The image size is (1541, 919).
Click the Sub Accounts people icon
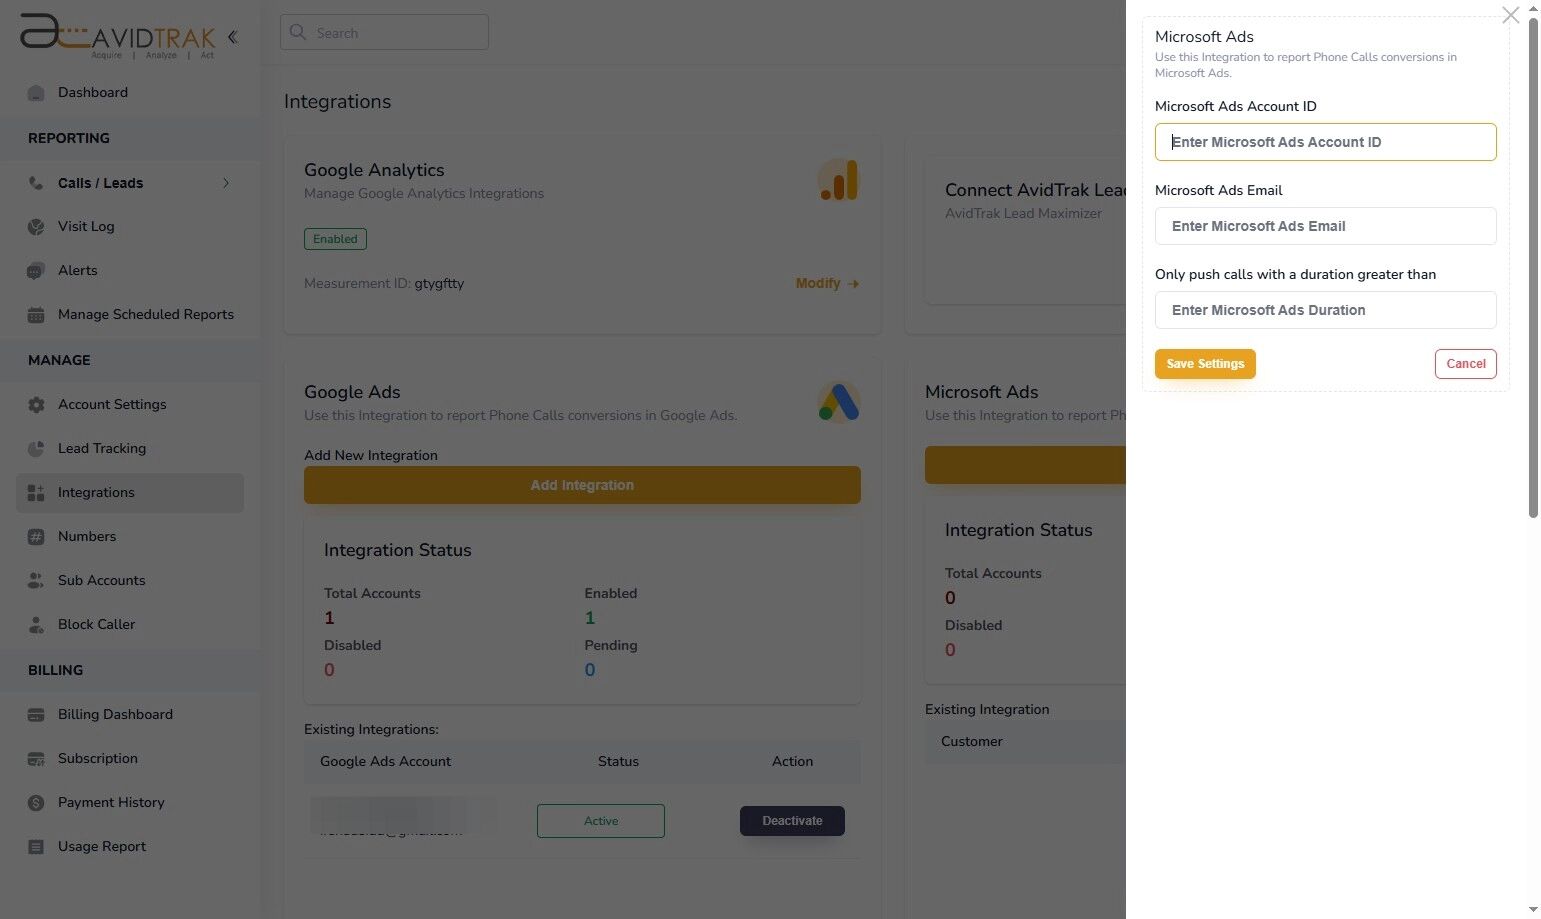[x=37, y=580]
